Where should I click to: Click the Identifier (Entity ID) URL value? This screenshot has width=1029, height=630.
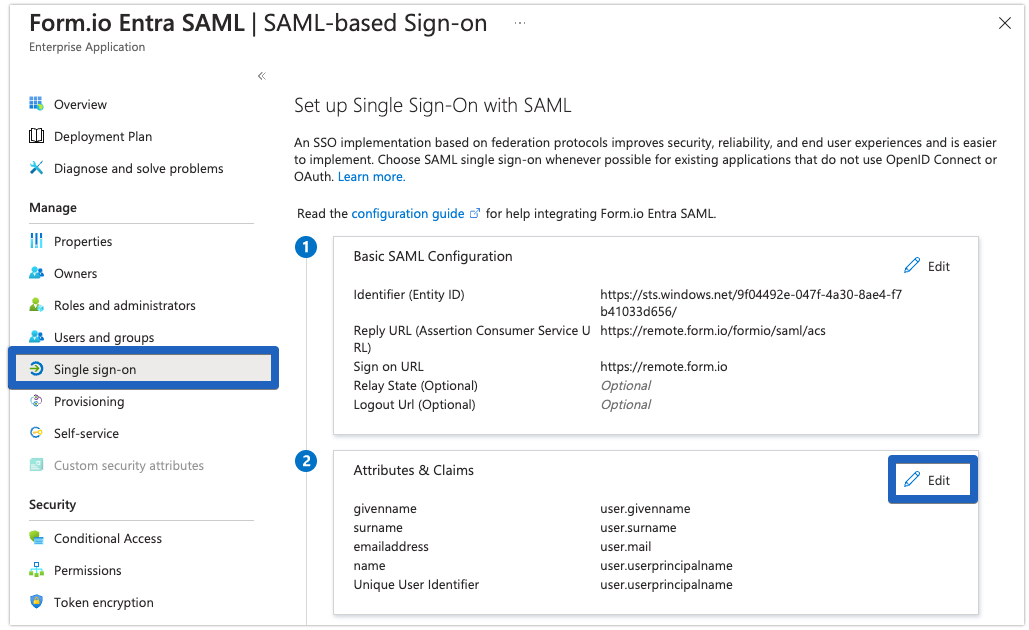pyautogui.click(x=751, y=303)
